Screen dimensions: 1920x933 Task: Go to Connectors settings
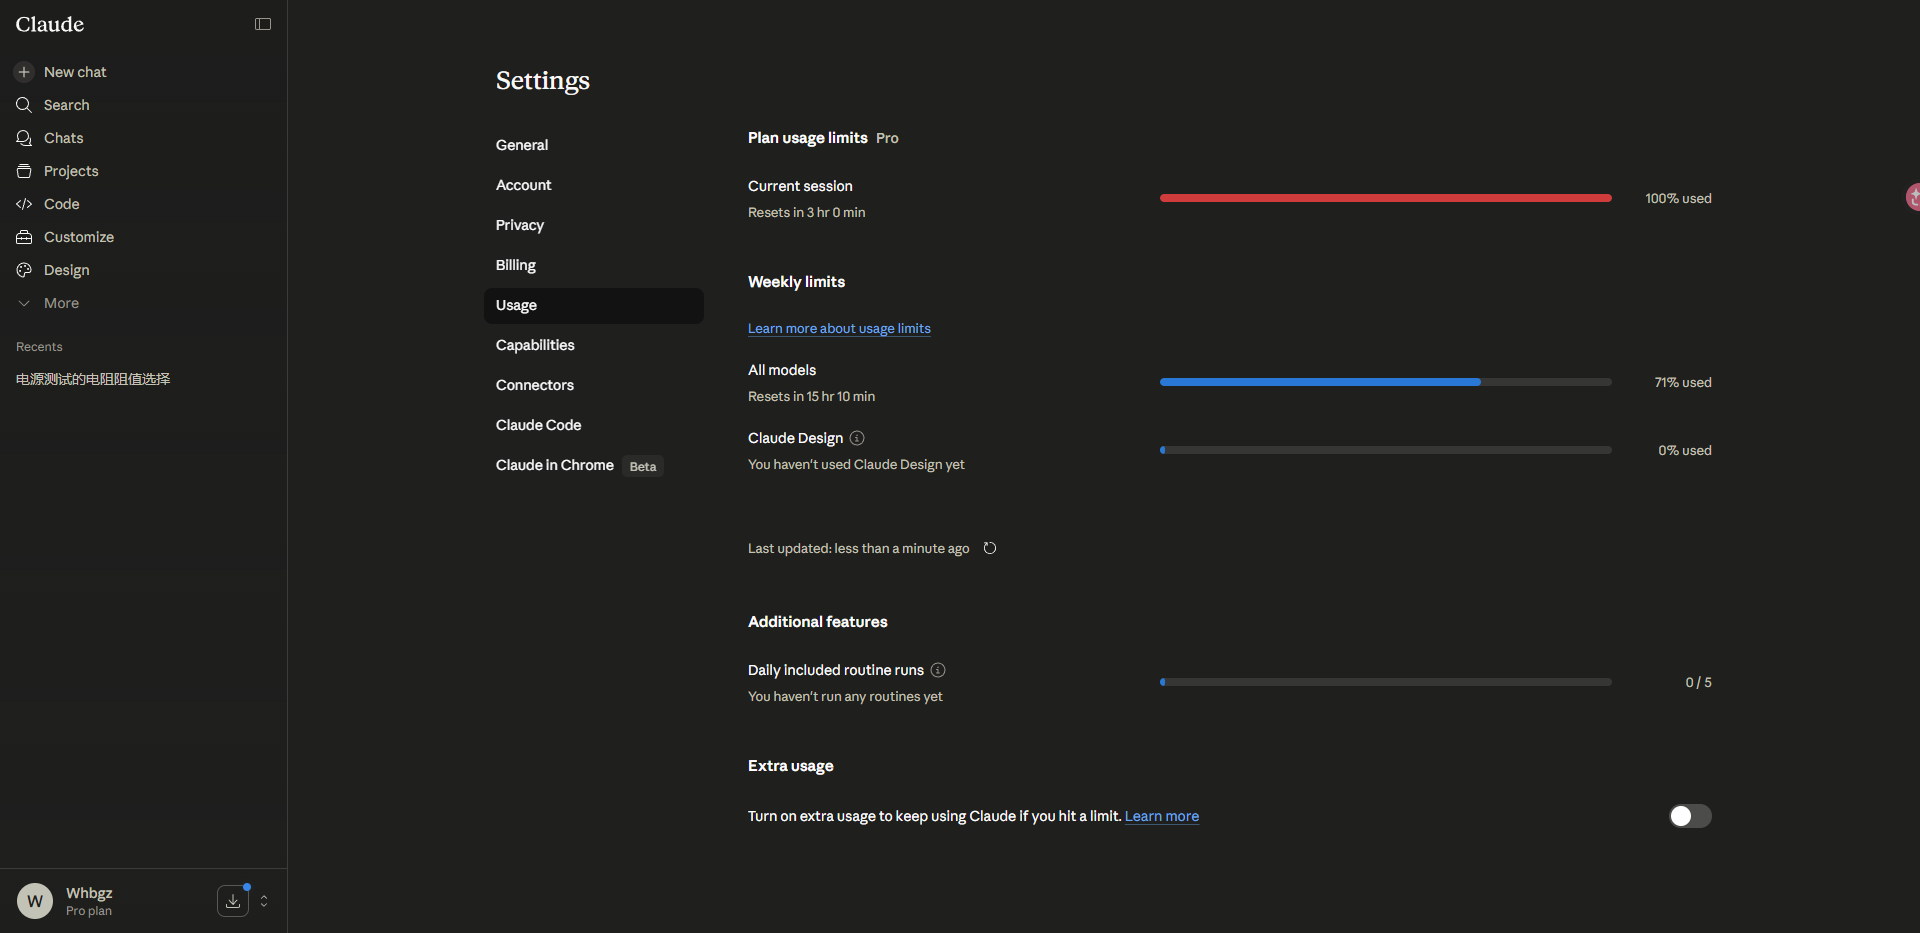pos(594,385)
